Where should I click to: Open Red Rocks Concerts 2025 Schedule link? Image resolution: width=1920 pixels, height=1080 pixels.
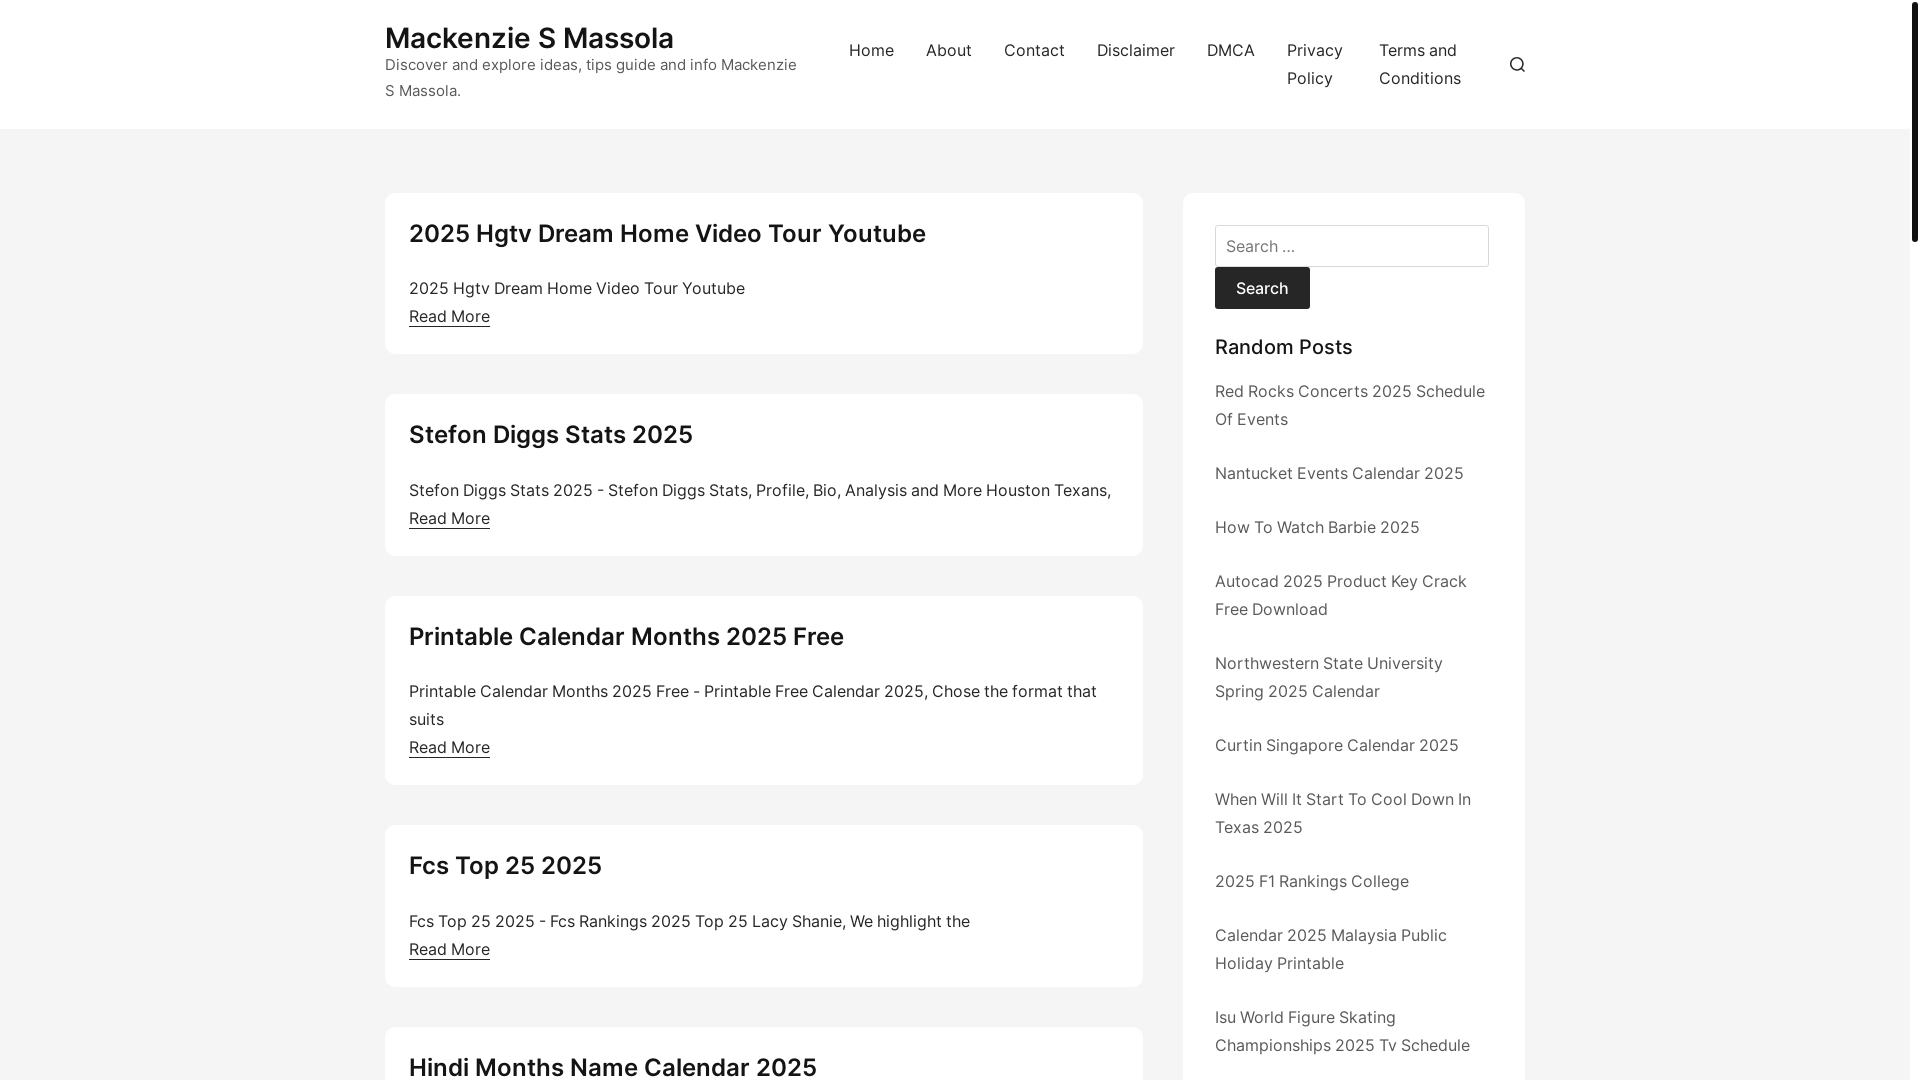pyautogui.click(x=1349, y=405)
